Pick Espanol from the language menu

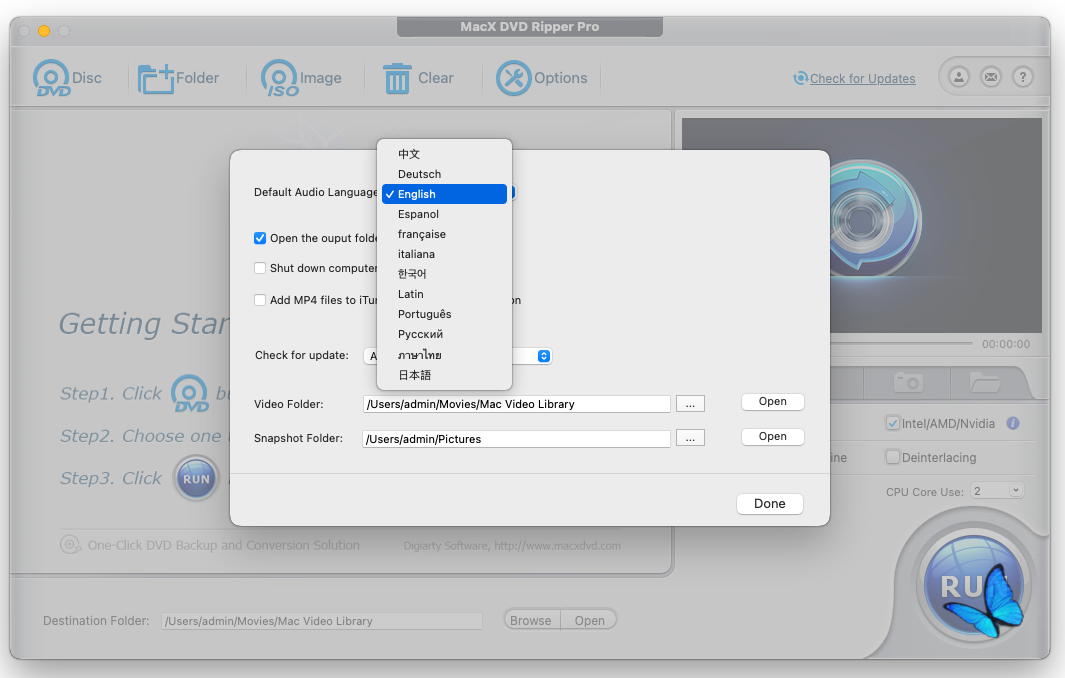tap(444, 214)
